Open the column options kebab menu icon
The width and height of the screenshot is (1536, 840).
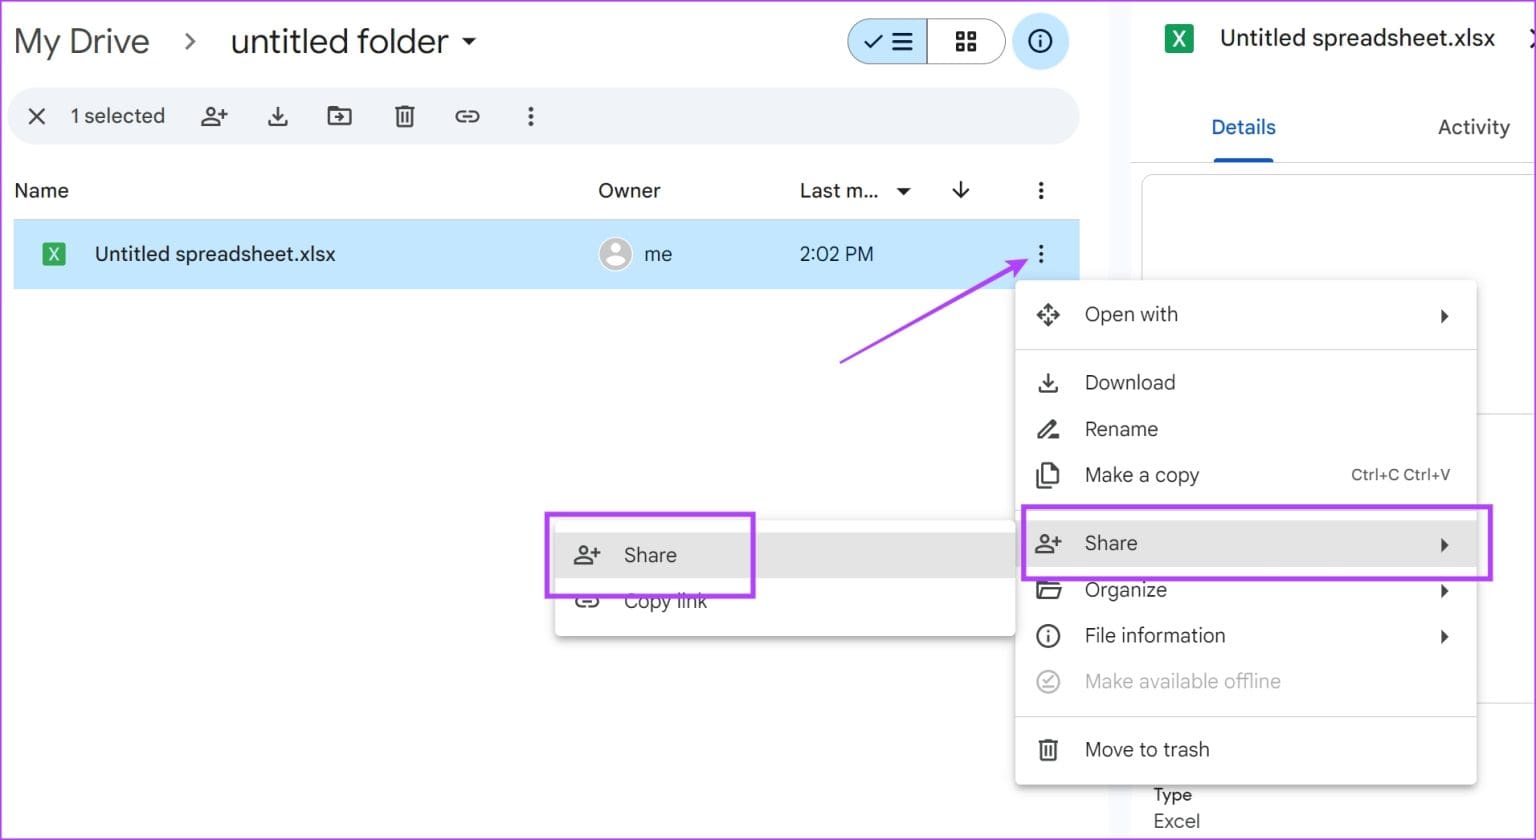[x=1041, y=190]
